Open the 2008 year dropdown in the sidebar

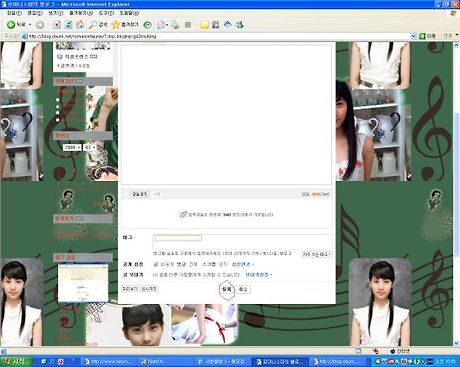[72, 147]
